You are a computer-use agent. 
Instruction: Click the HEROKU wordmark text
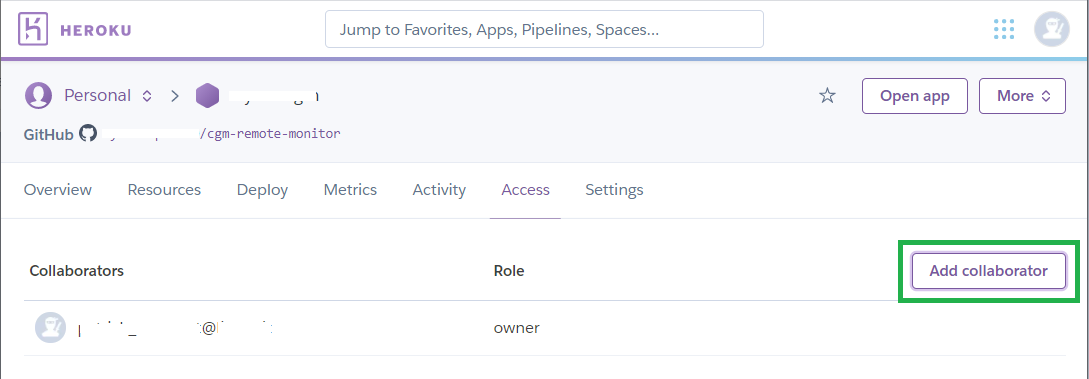coord(96,31)
